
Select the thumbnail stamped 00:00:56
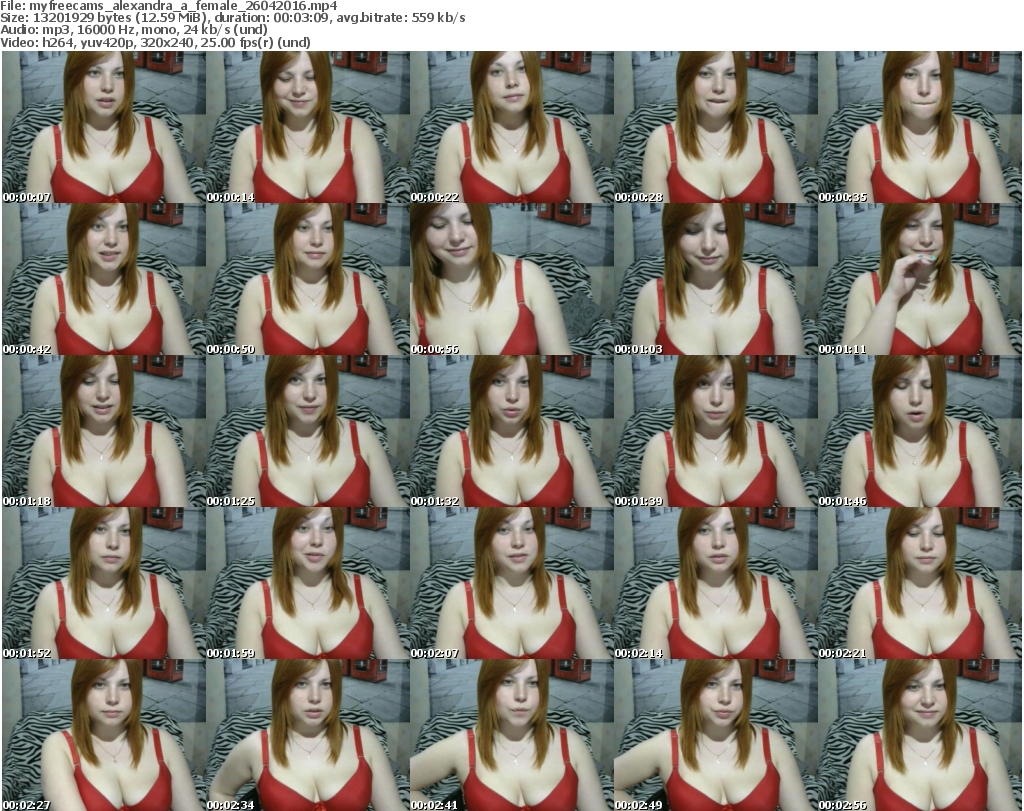tap(512, 279)
